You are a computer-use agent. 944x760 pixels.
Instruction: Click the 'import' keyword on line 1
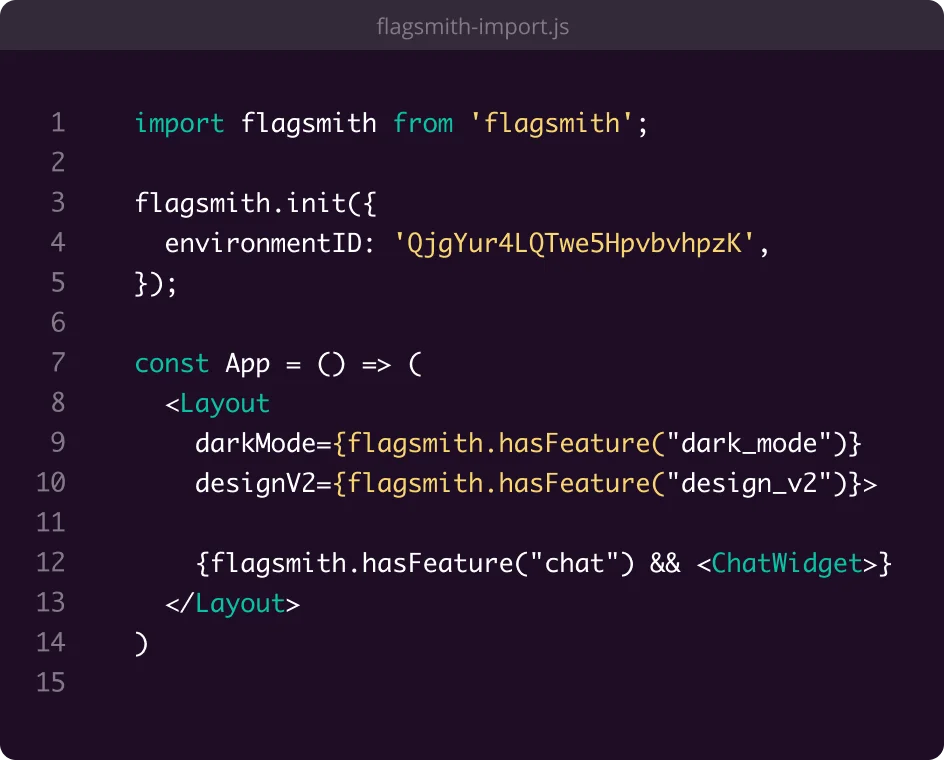tap(179, 123)
